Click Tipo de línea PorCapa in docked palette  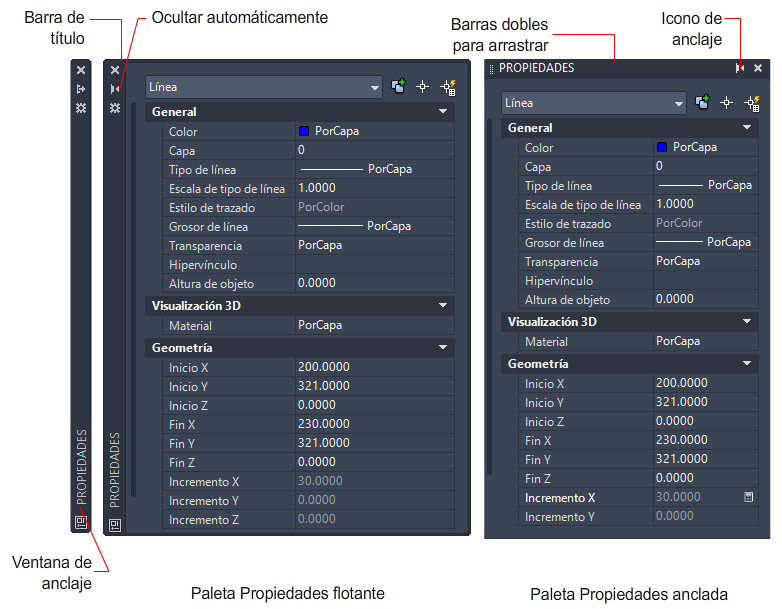click(706, 185)
